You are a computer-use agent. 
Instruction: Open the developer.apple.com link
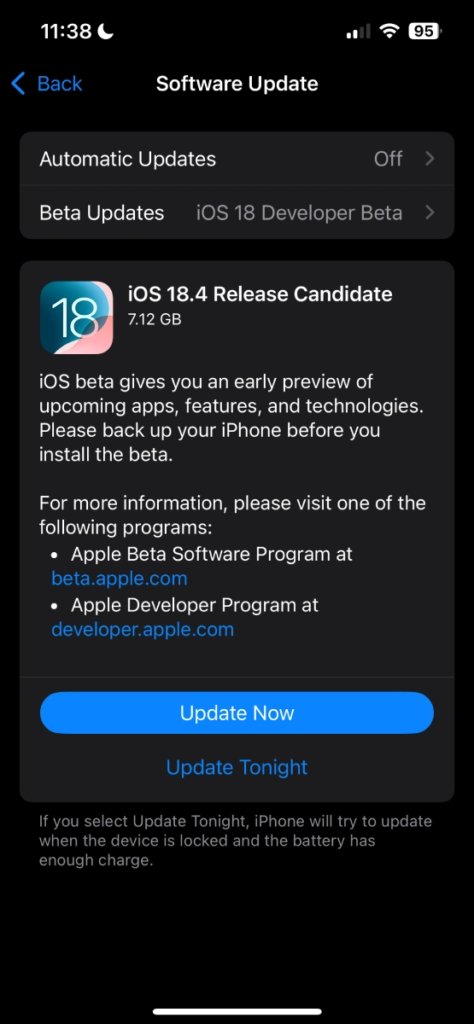click(142, 630)
